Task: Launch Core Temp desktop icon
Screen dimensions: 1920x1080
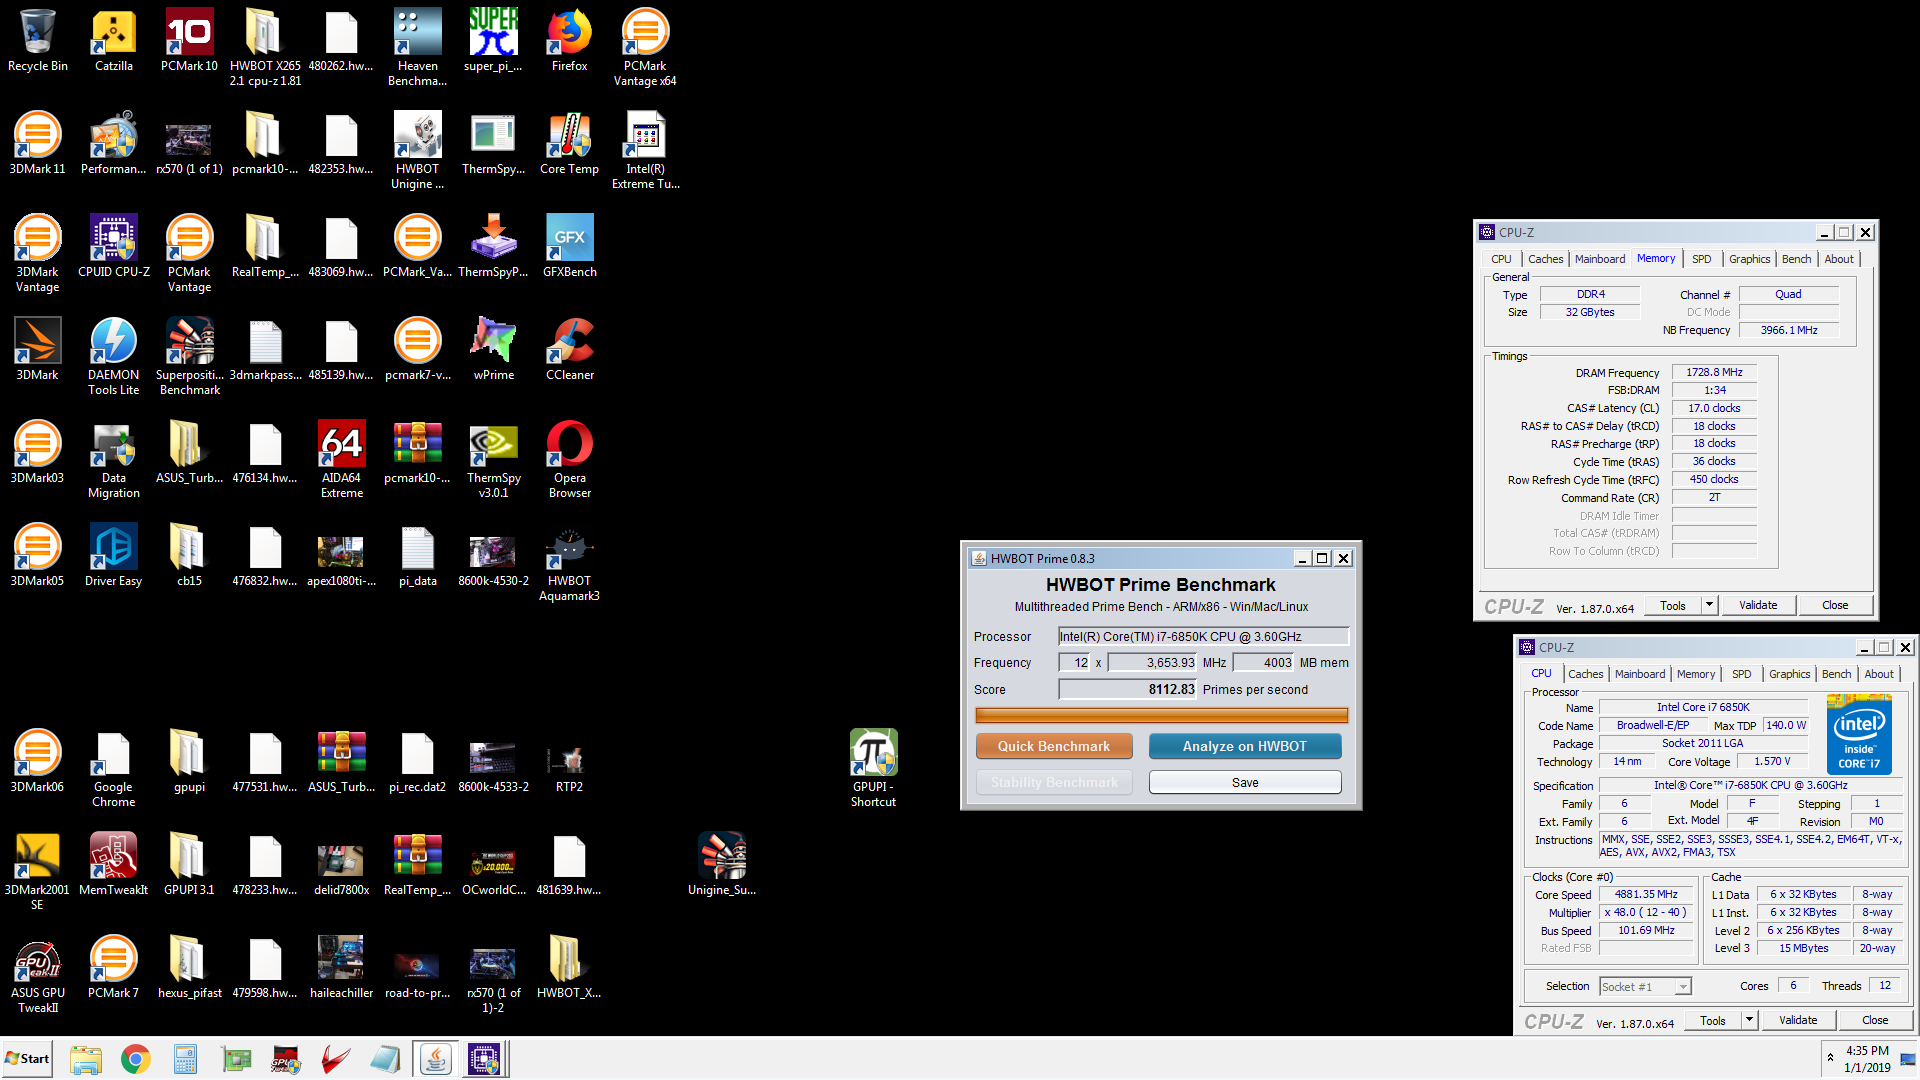Action: (569, 144)
